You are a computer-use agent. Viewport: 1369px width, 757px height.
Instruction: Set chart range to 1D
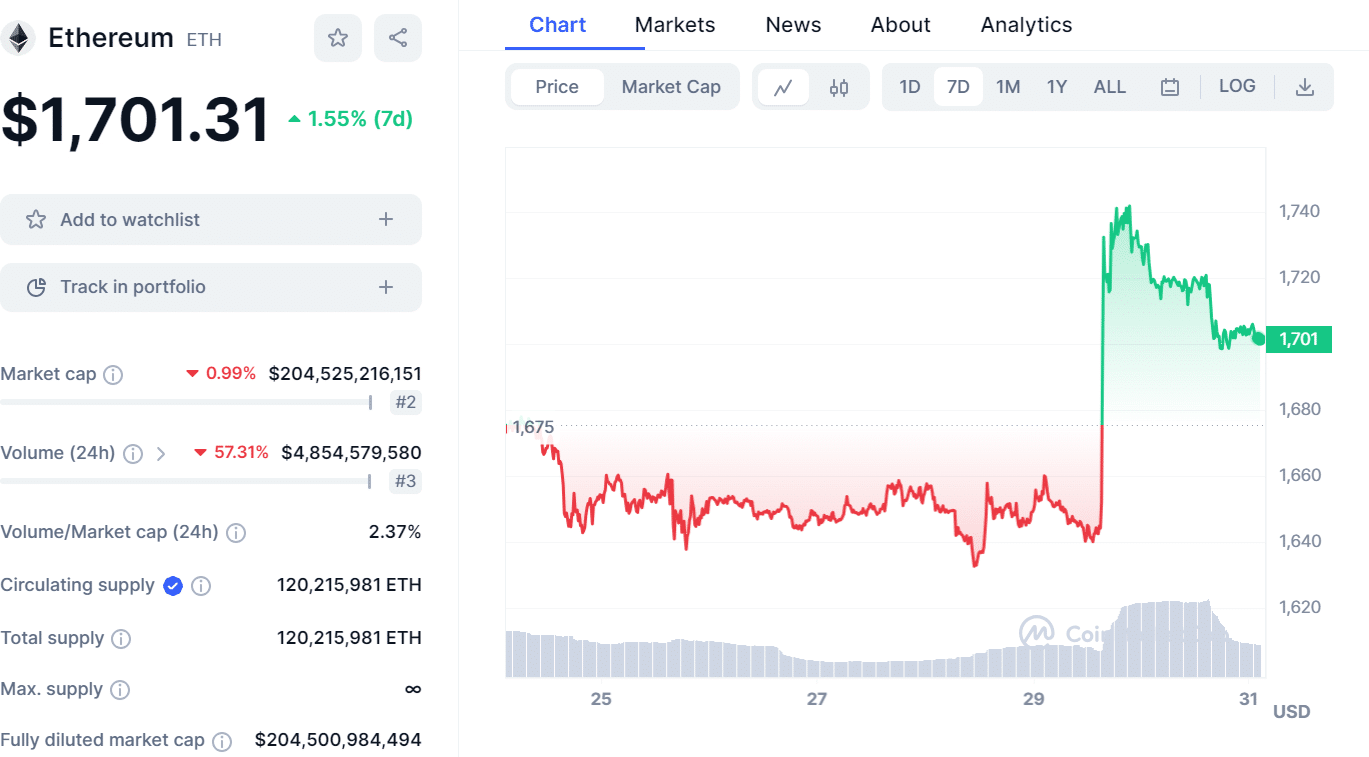(x=910, y=87)
